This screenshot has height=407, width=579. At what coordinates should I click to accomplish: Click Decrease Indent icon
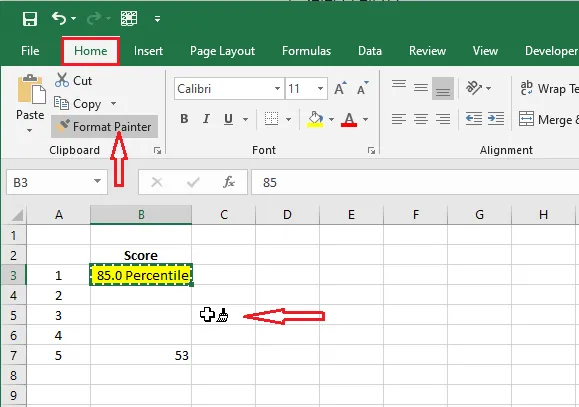(x=473, y=119)
